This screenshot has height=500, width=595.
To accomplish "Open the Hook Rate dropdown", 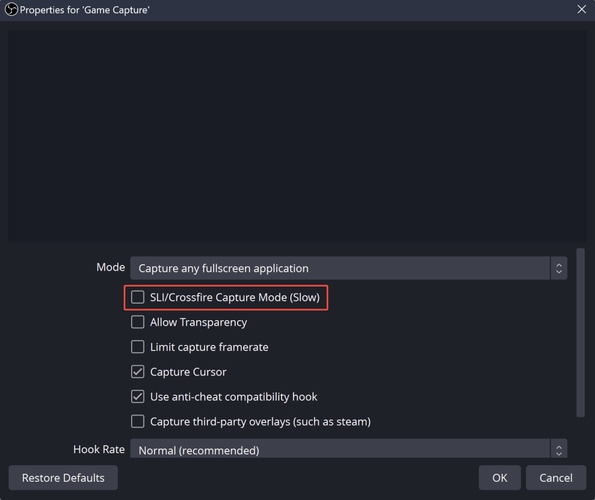I will tap(348, 448).
